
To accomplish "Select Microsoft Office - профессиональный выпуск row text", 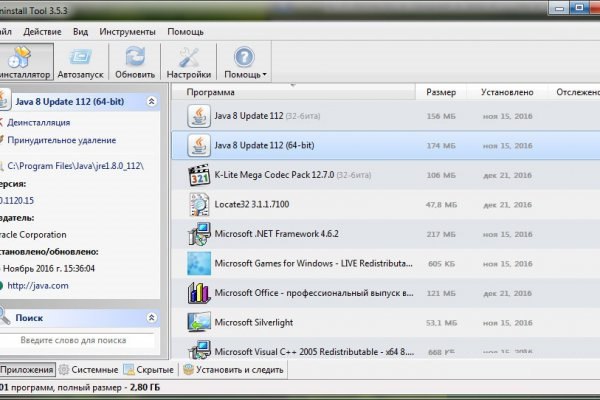I will click(314, 293).
